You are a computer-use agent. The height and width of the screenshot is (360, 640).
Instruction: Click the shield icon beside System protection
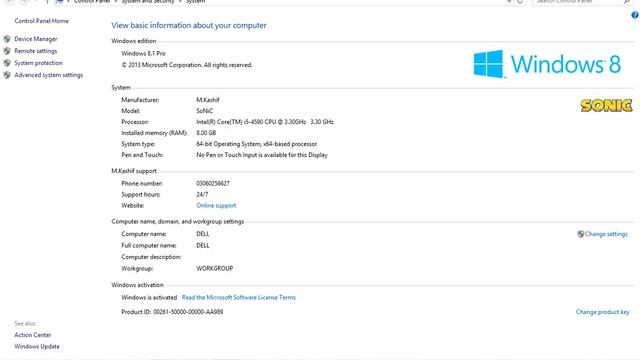pyautogui.click(x=7, y=63)
